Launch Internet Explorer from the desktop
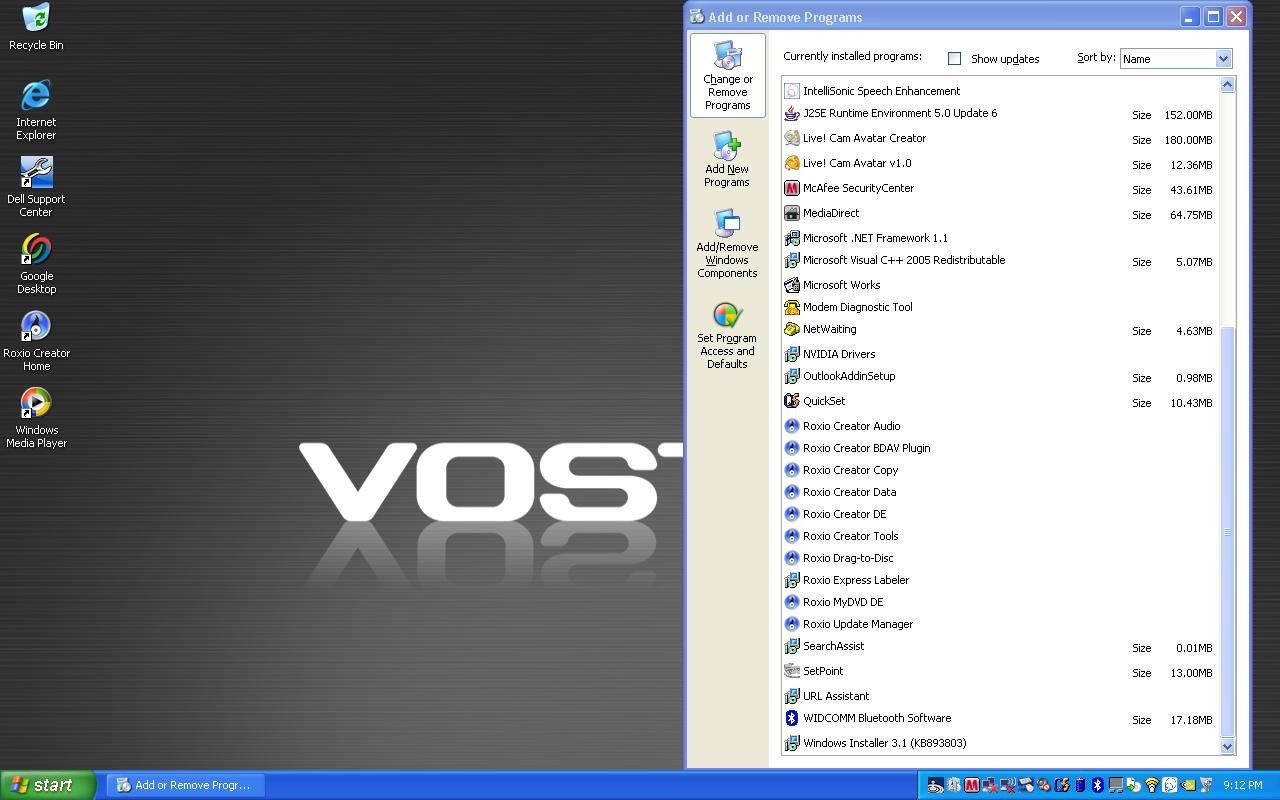 click(36, 110)
